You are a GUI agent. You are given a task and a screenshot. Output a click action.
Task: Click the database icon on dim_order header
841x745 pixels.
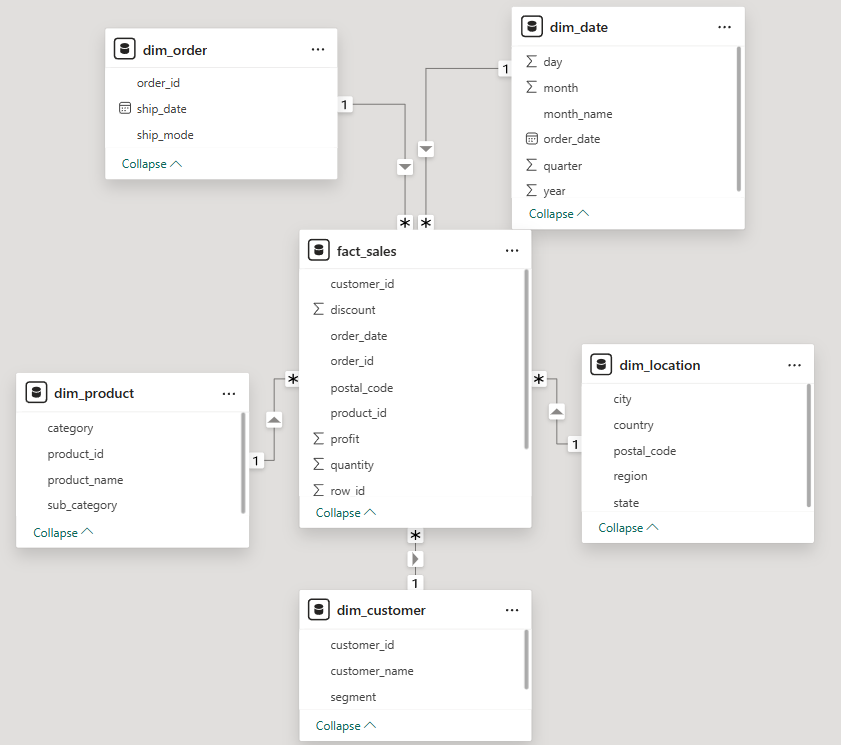[x=125, y=48]
